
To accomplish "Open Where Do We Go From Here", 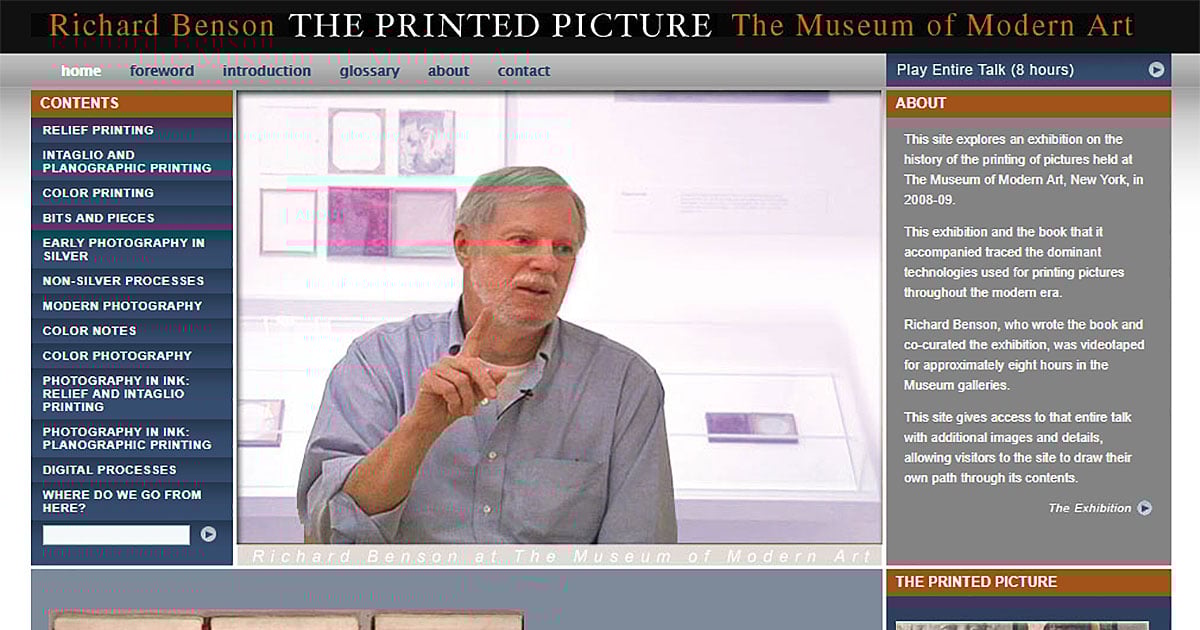I will (x=122, y=501).
